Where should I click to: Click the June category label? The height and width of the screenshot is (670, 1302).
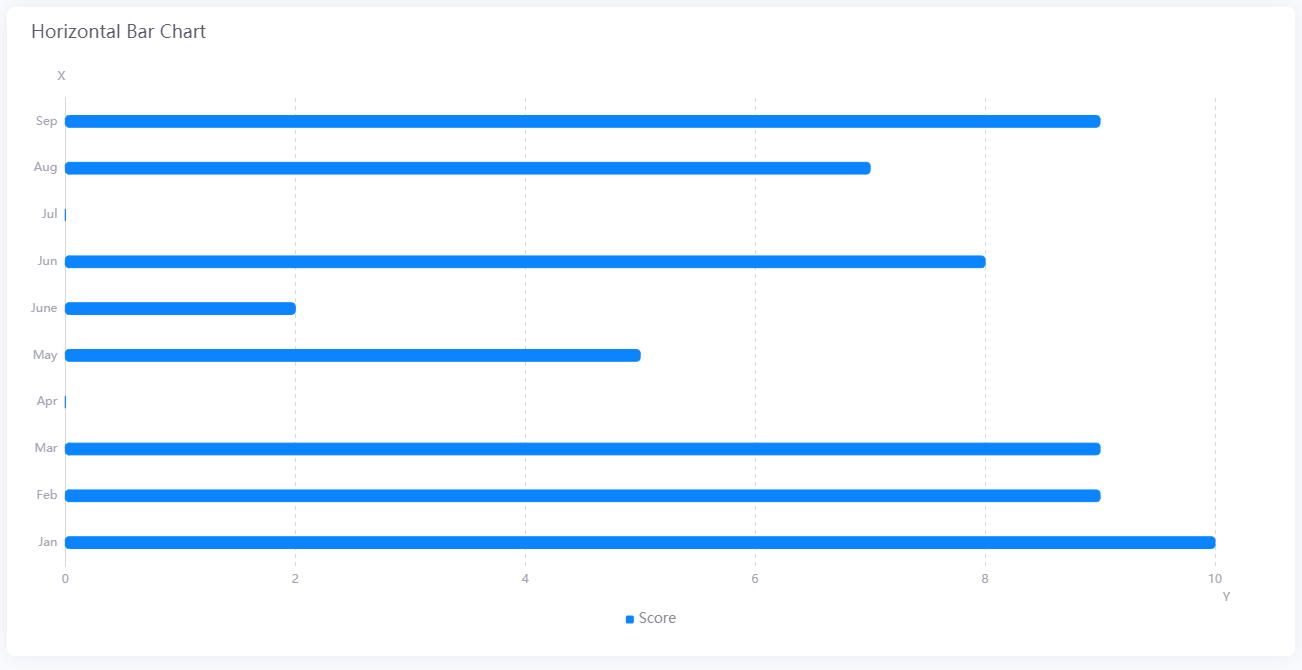[x=44, y=308]
